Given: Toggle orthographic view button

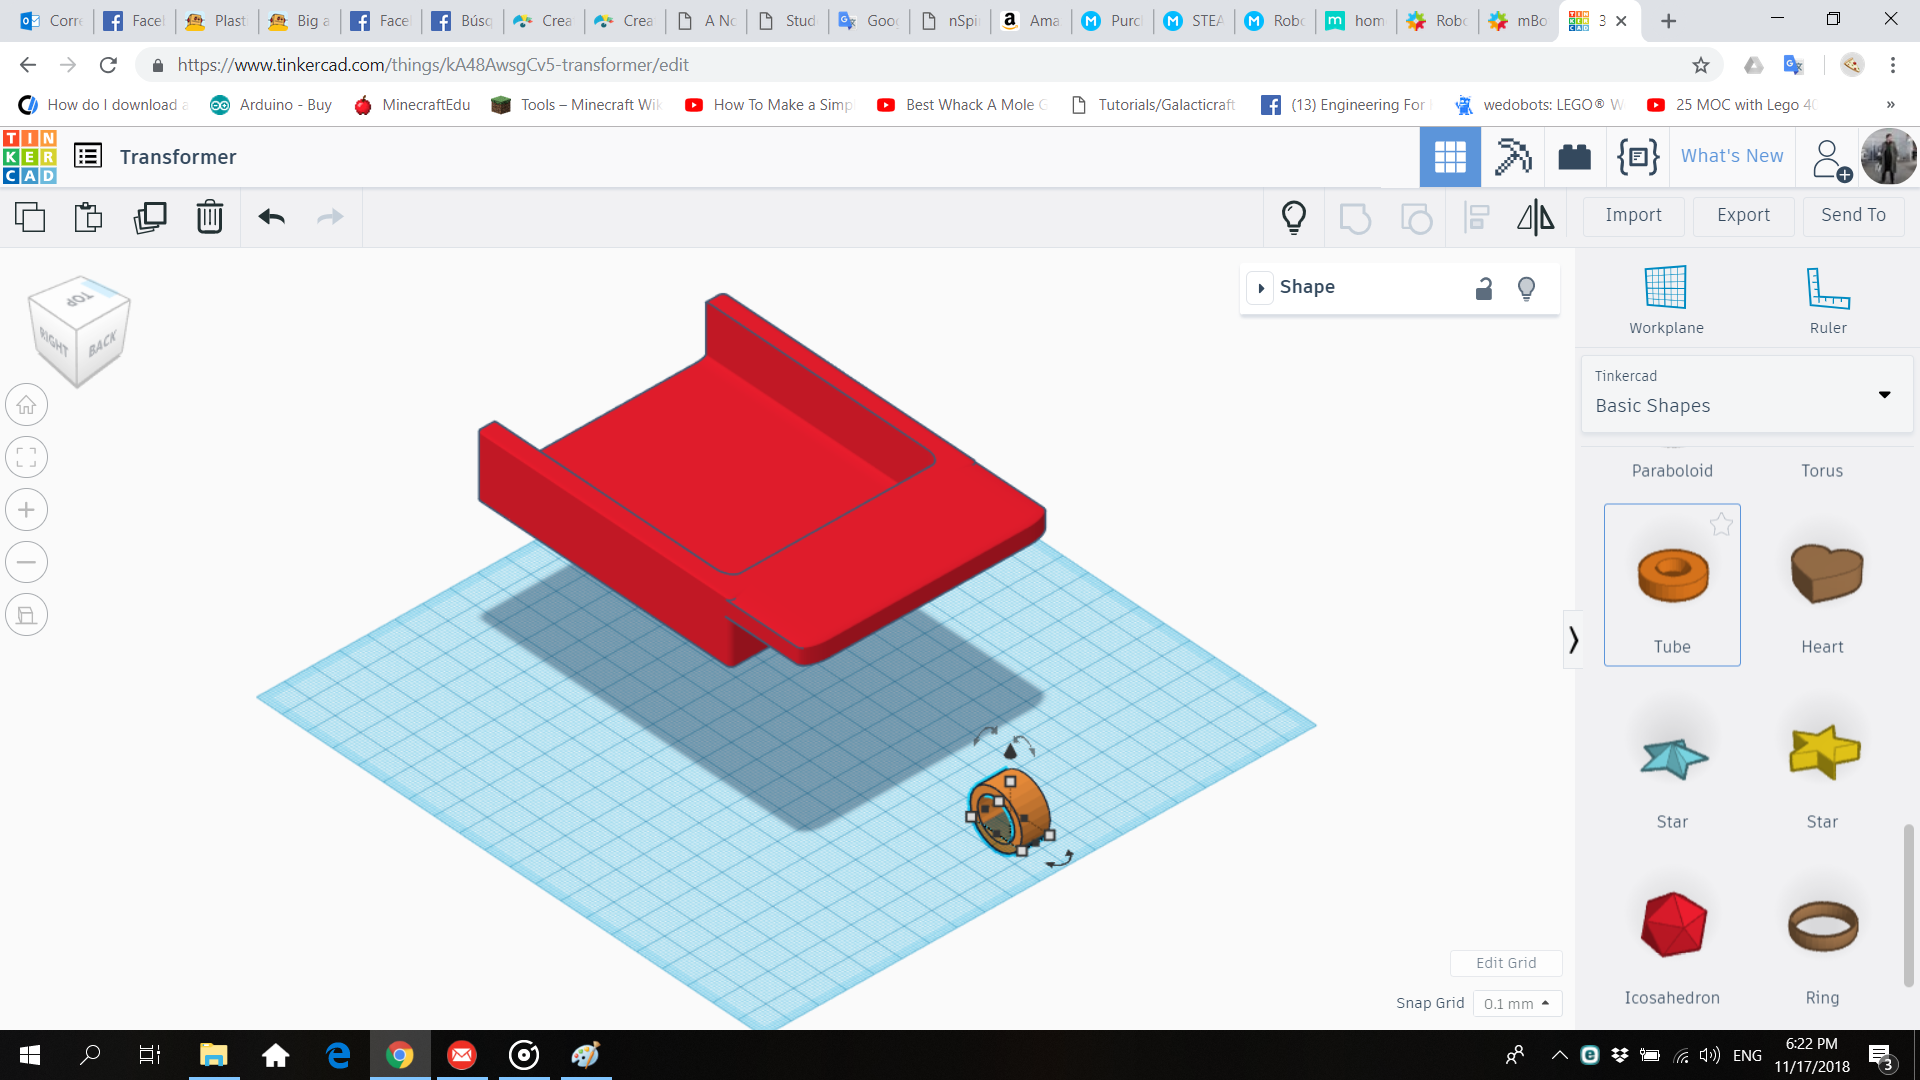Looking at the screenshot, I should (x=27, y=615).
